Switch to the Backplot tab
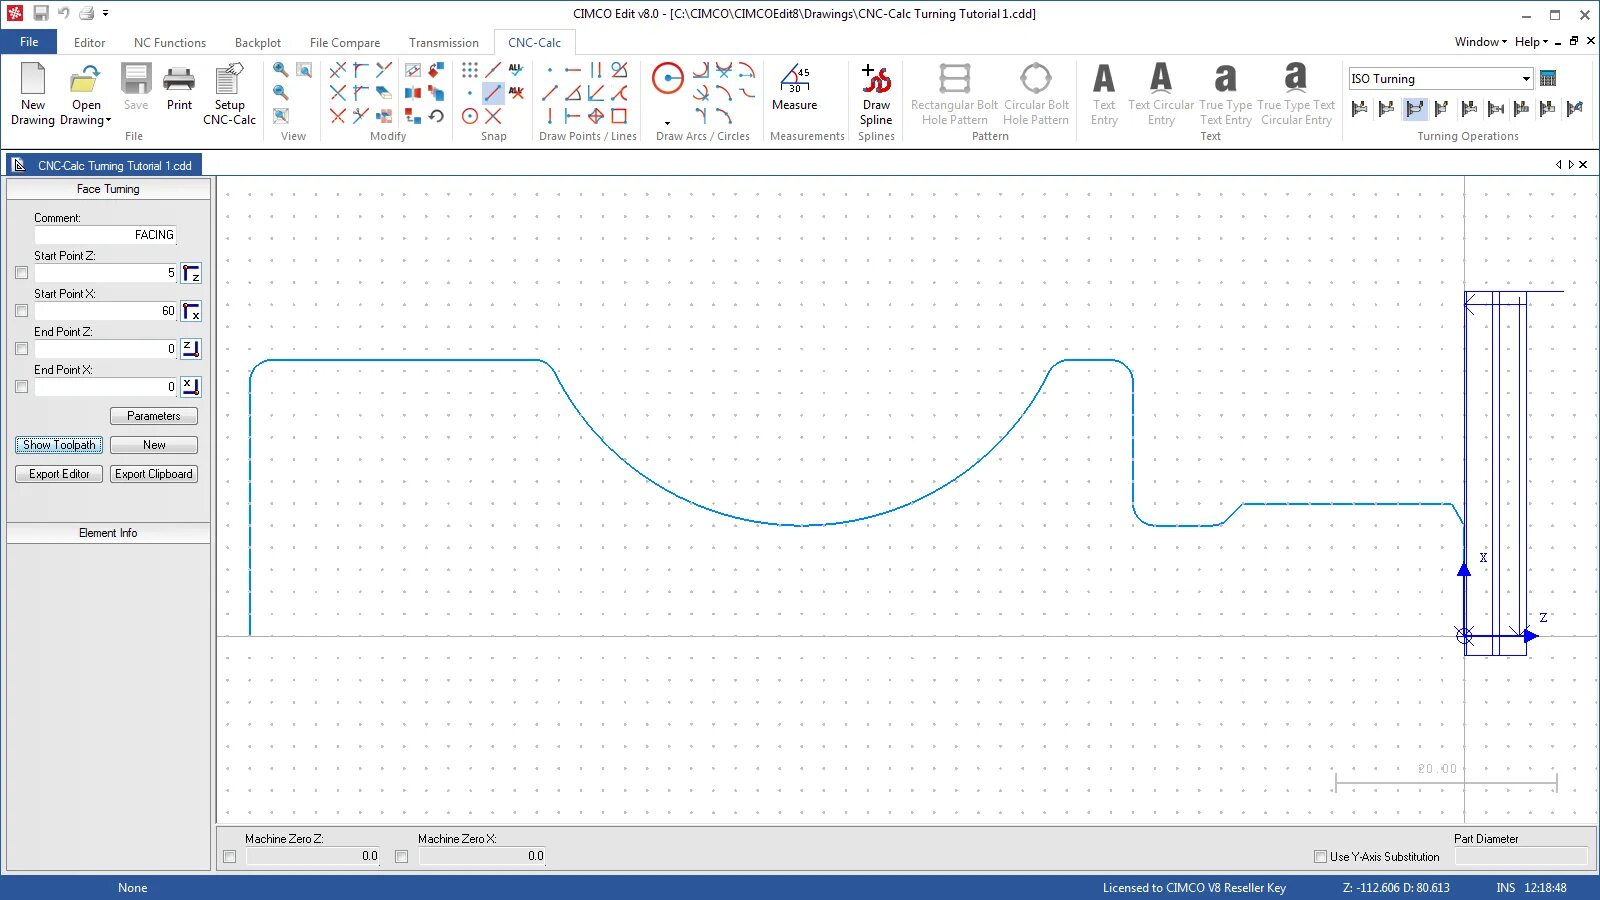 [258, 43]
